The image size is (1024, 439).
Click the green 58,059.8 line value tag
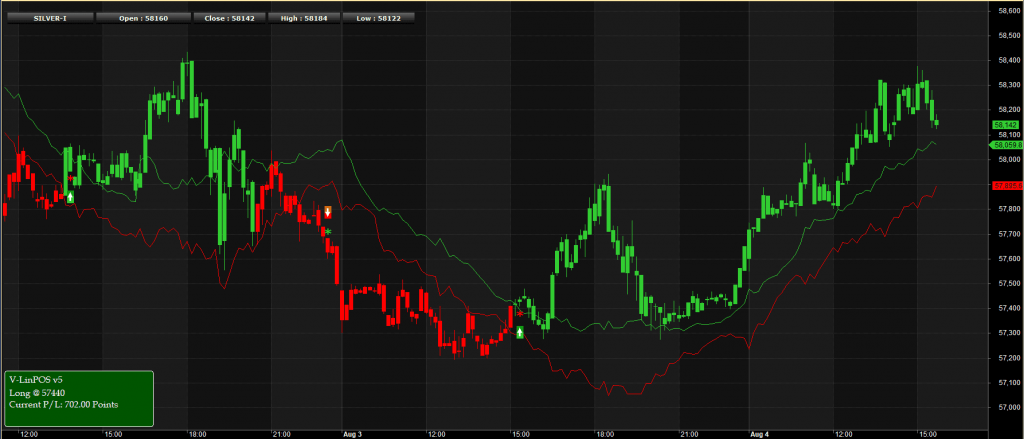1006,145
